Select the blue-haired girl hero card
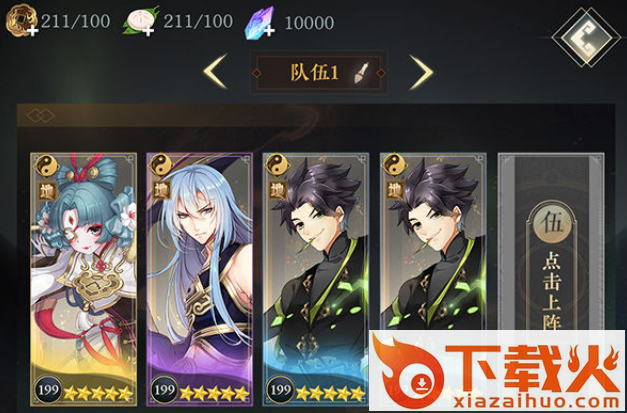The height and width of the screenshot is (413, 627). [84, 279]
